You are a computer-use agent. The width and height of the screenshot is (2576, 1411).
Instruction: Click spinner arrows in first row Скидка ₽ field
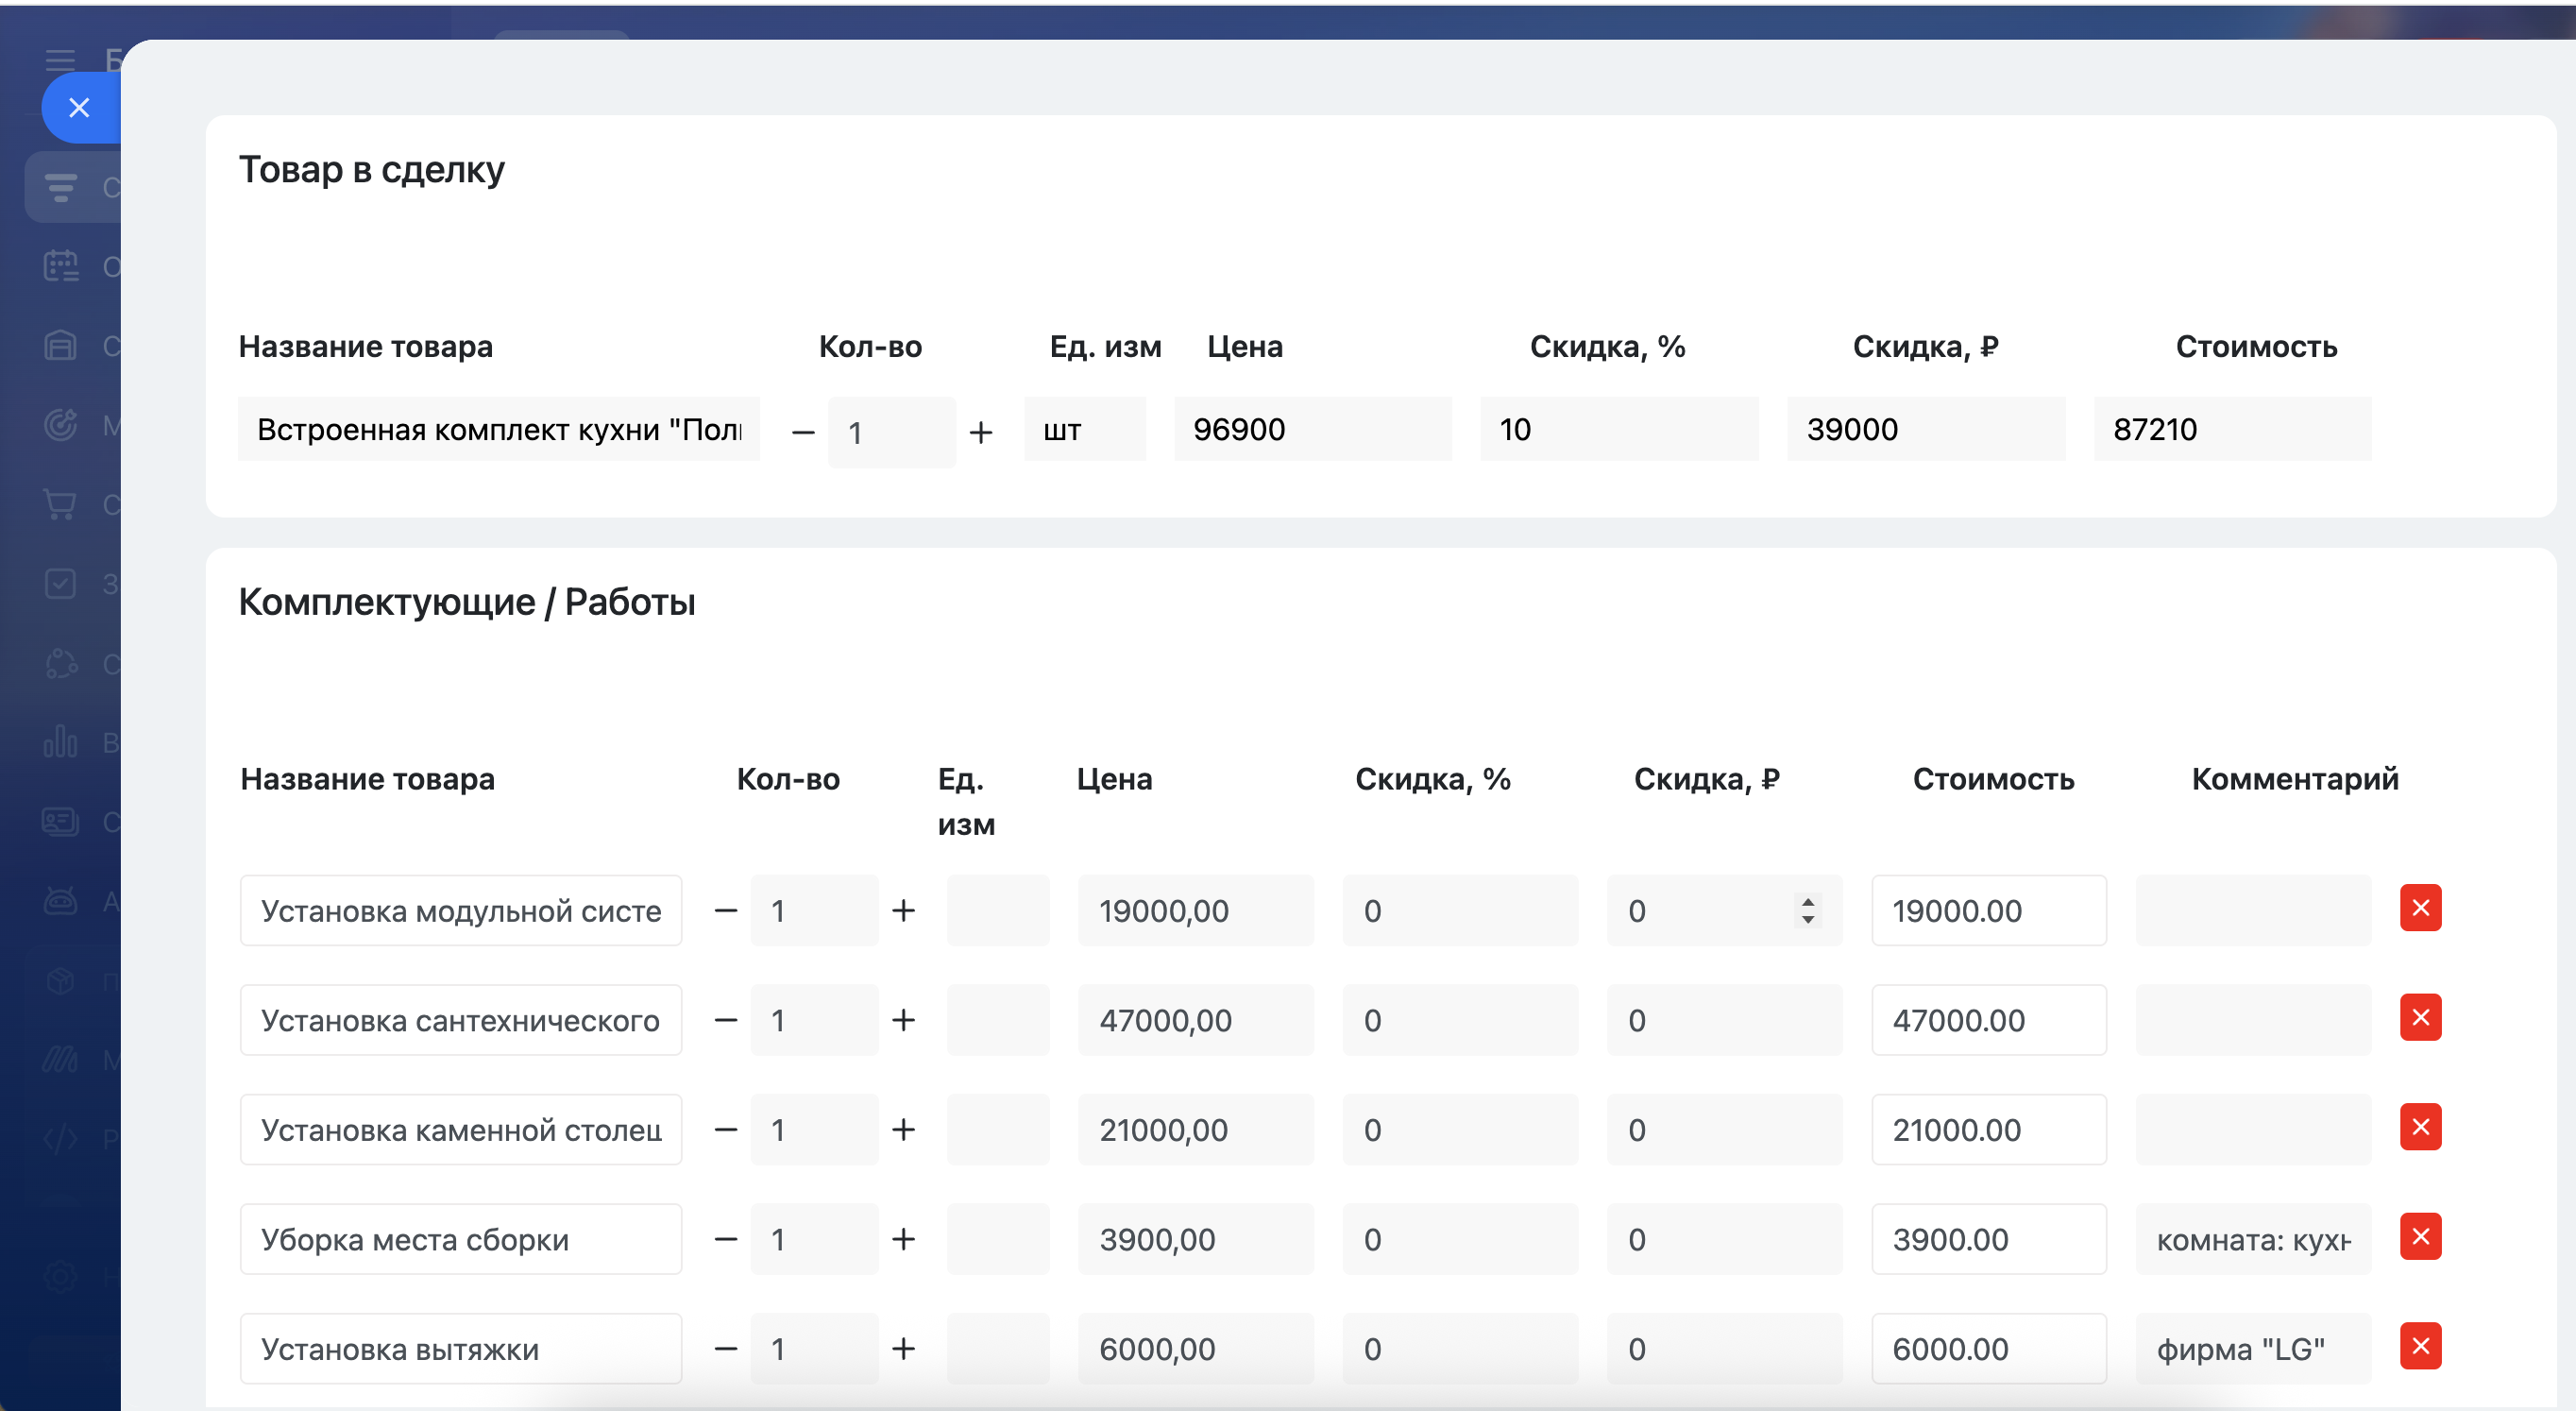pyautogui.click(x=1807, y=910)
